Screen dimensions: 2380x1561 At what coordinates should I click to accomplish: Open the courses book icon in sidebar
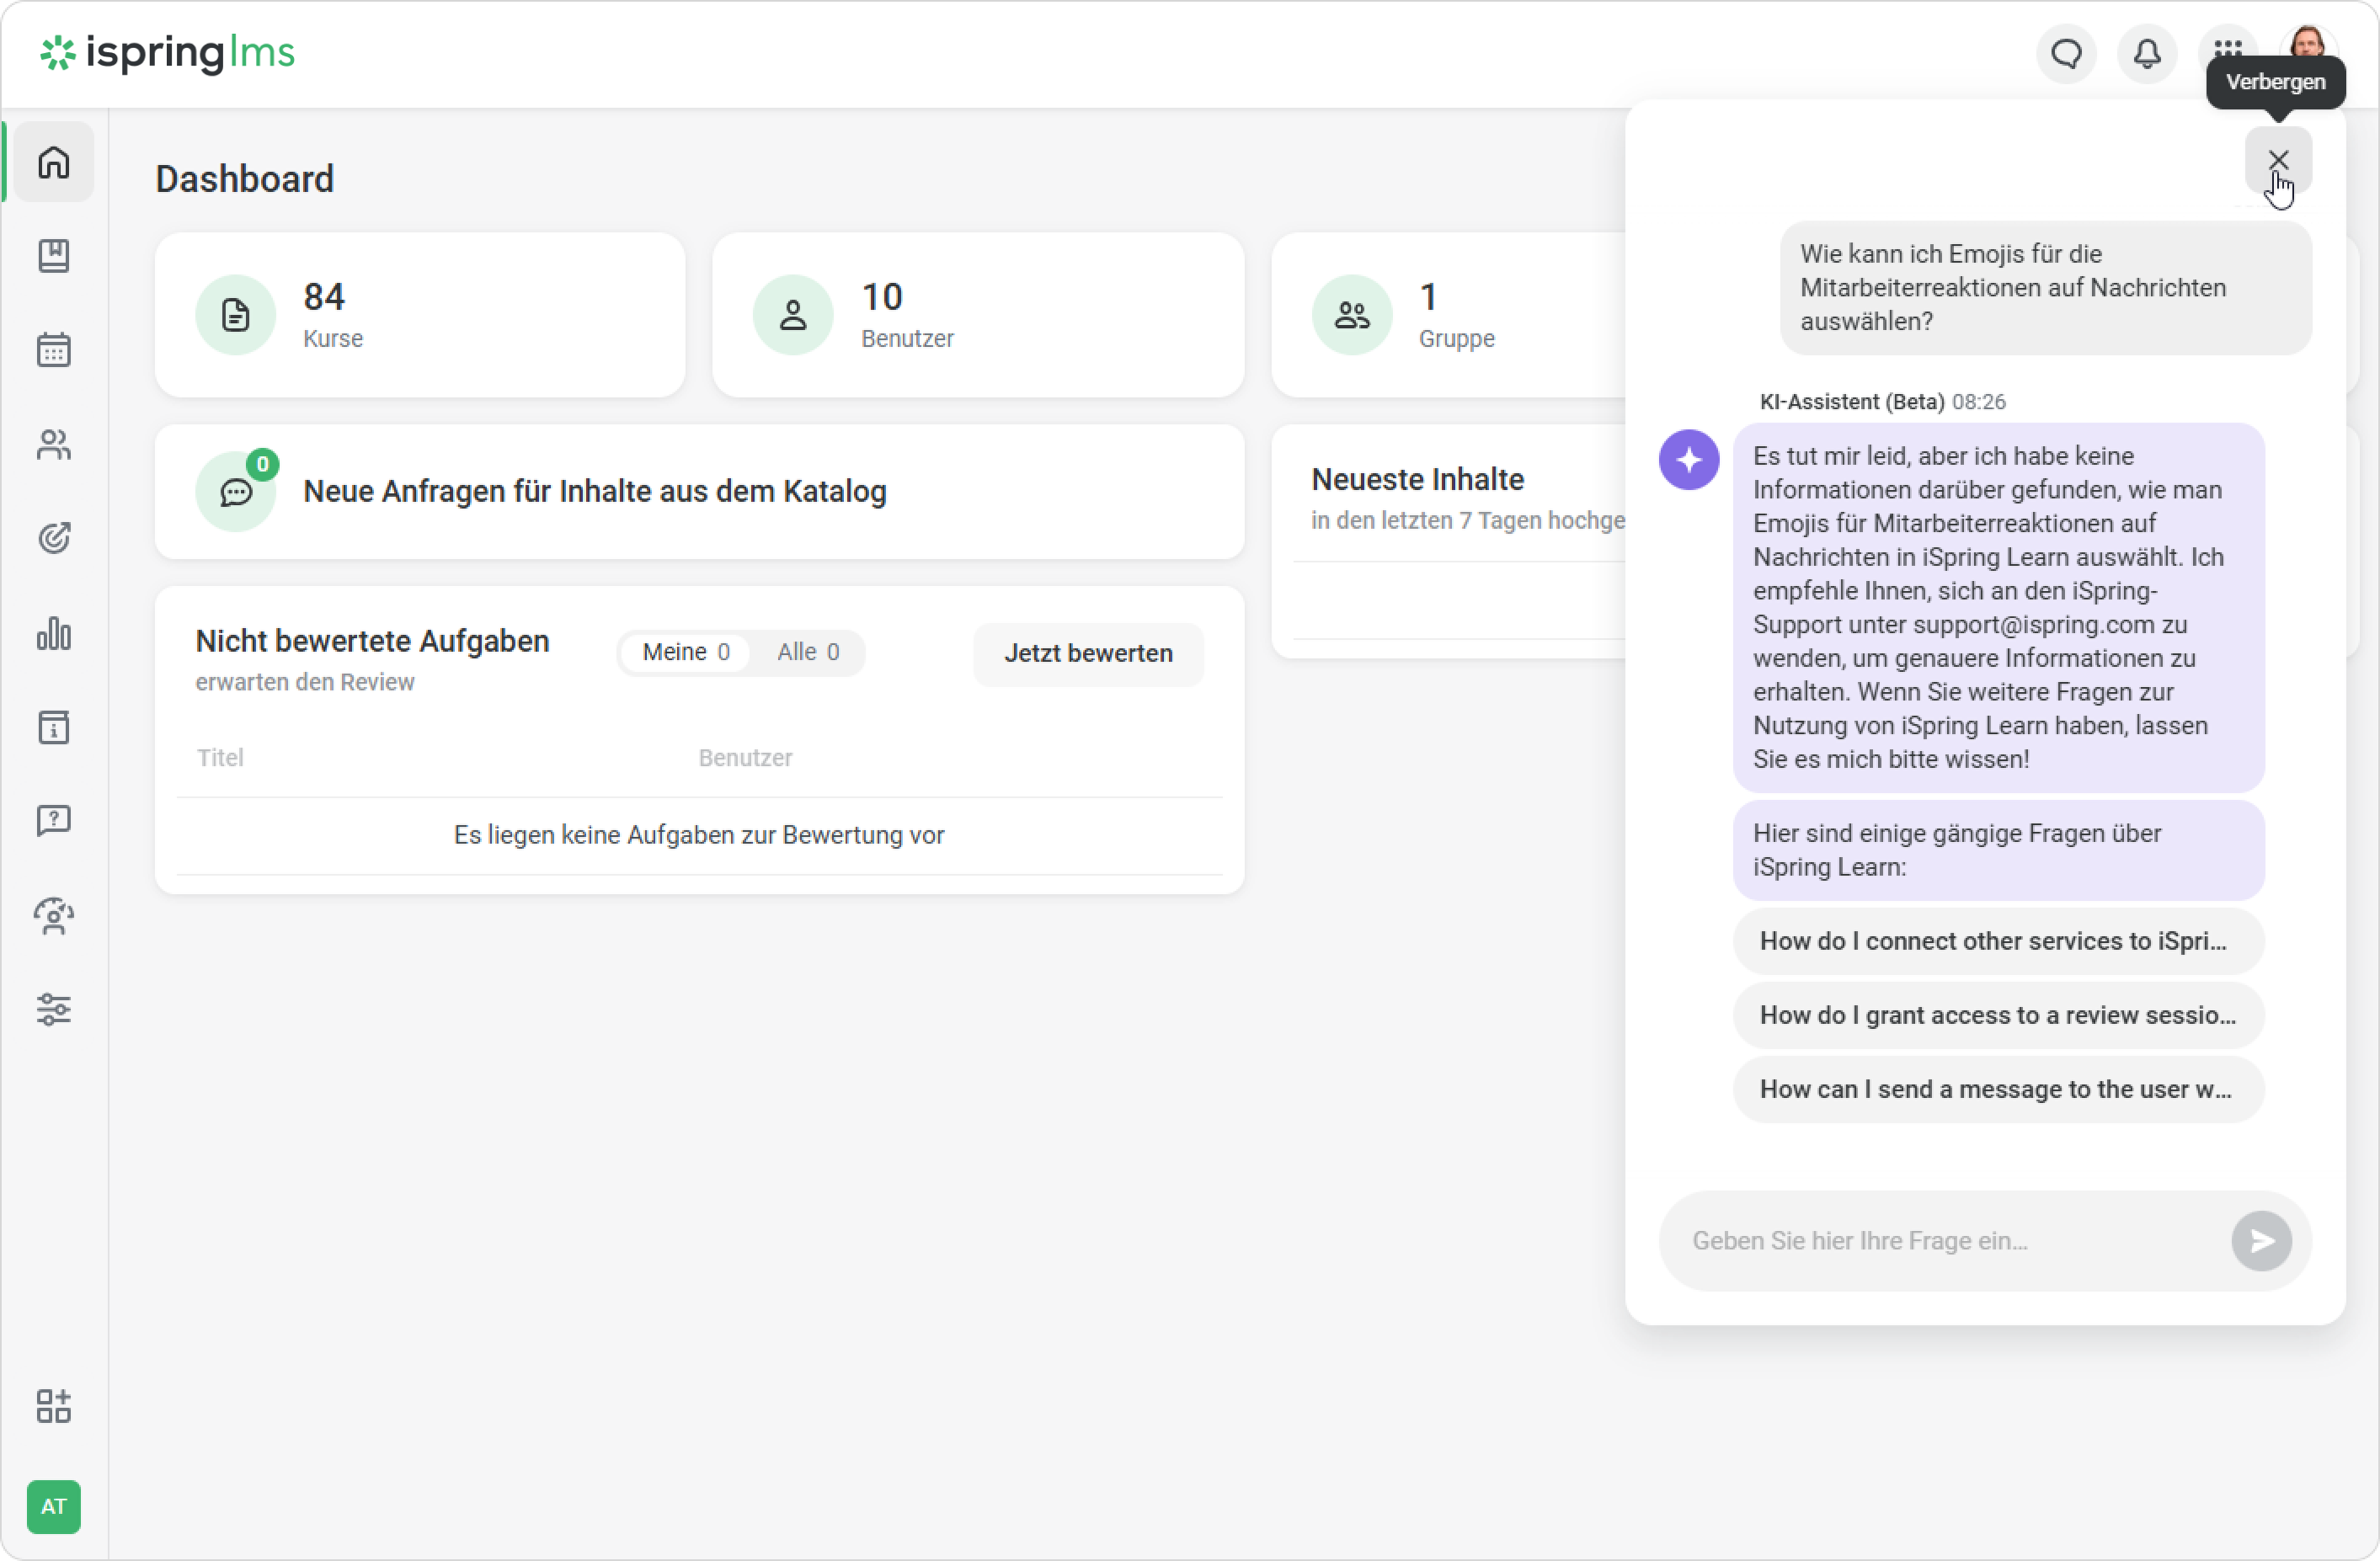tap(54, 256)
